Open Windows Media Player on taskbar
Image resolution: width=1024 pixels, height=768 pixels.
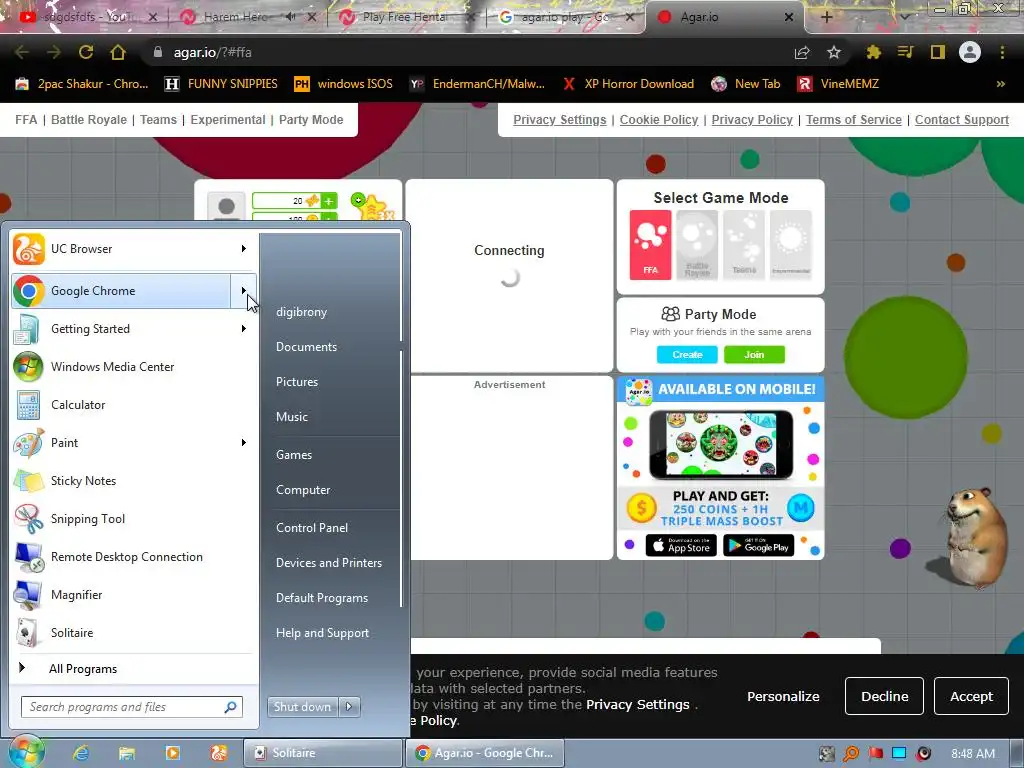pyautogui.click(x=172, y=753)
